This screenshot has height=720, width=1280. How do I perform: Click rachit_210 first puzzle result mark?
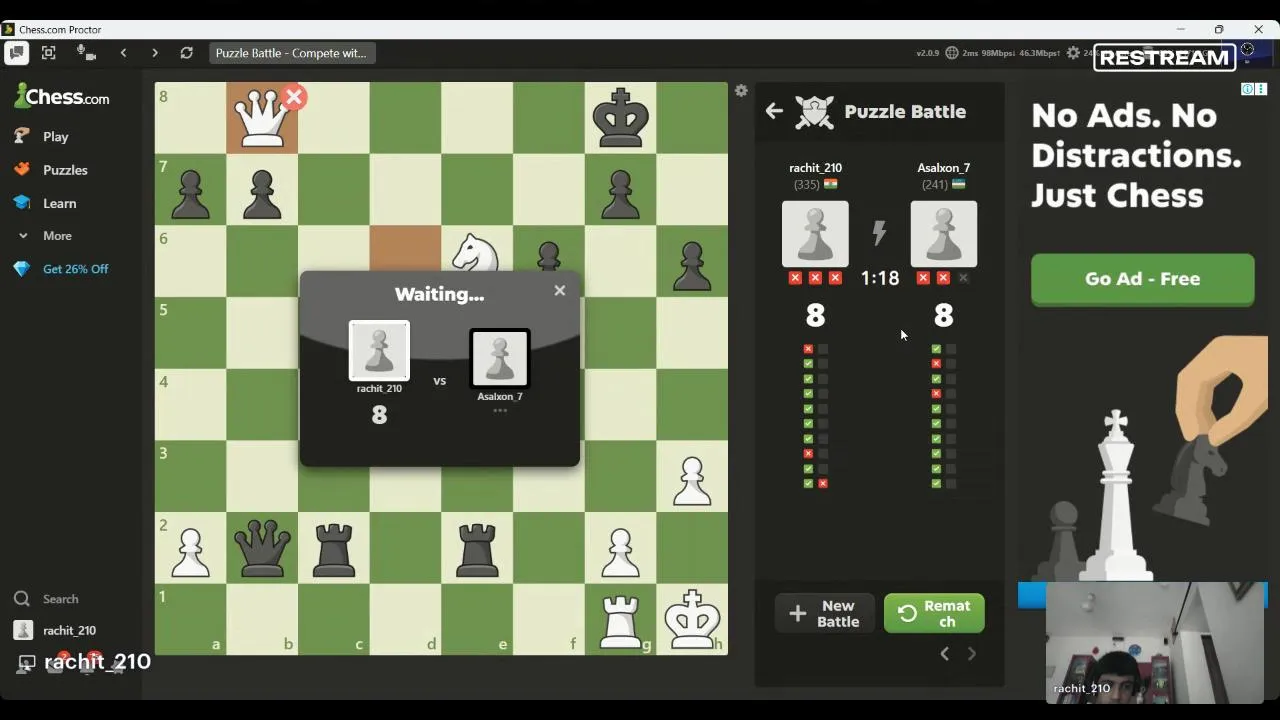[808, 349]
